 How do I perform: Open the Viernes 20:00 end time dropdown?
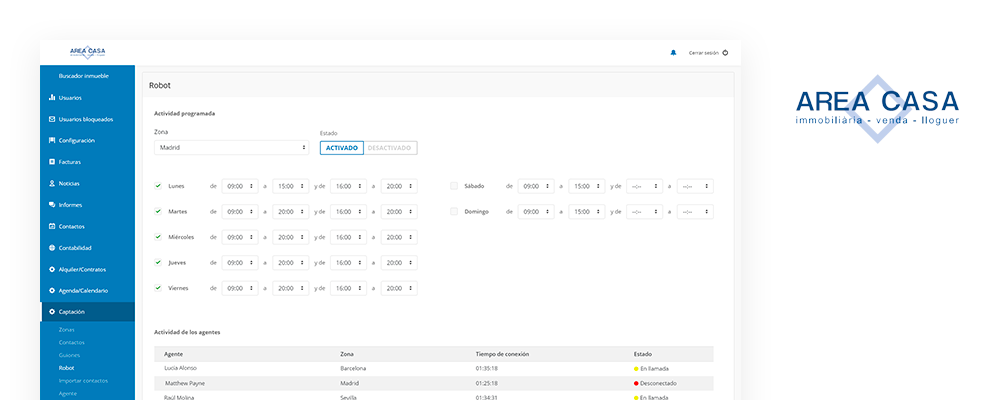pyautogui.click(x=398, y=289)
